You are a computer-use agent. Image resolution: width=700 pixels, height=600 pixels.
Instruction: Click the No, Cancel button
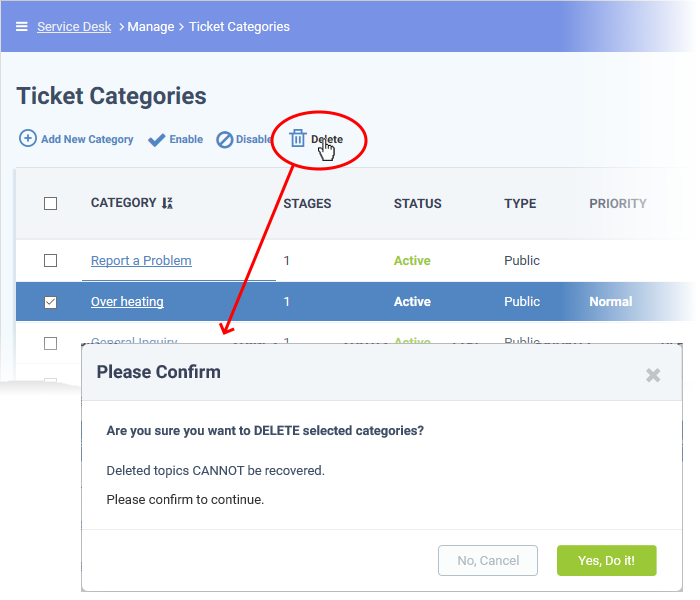(488, 560)
